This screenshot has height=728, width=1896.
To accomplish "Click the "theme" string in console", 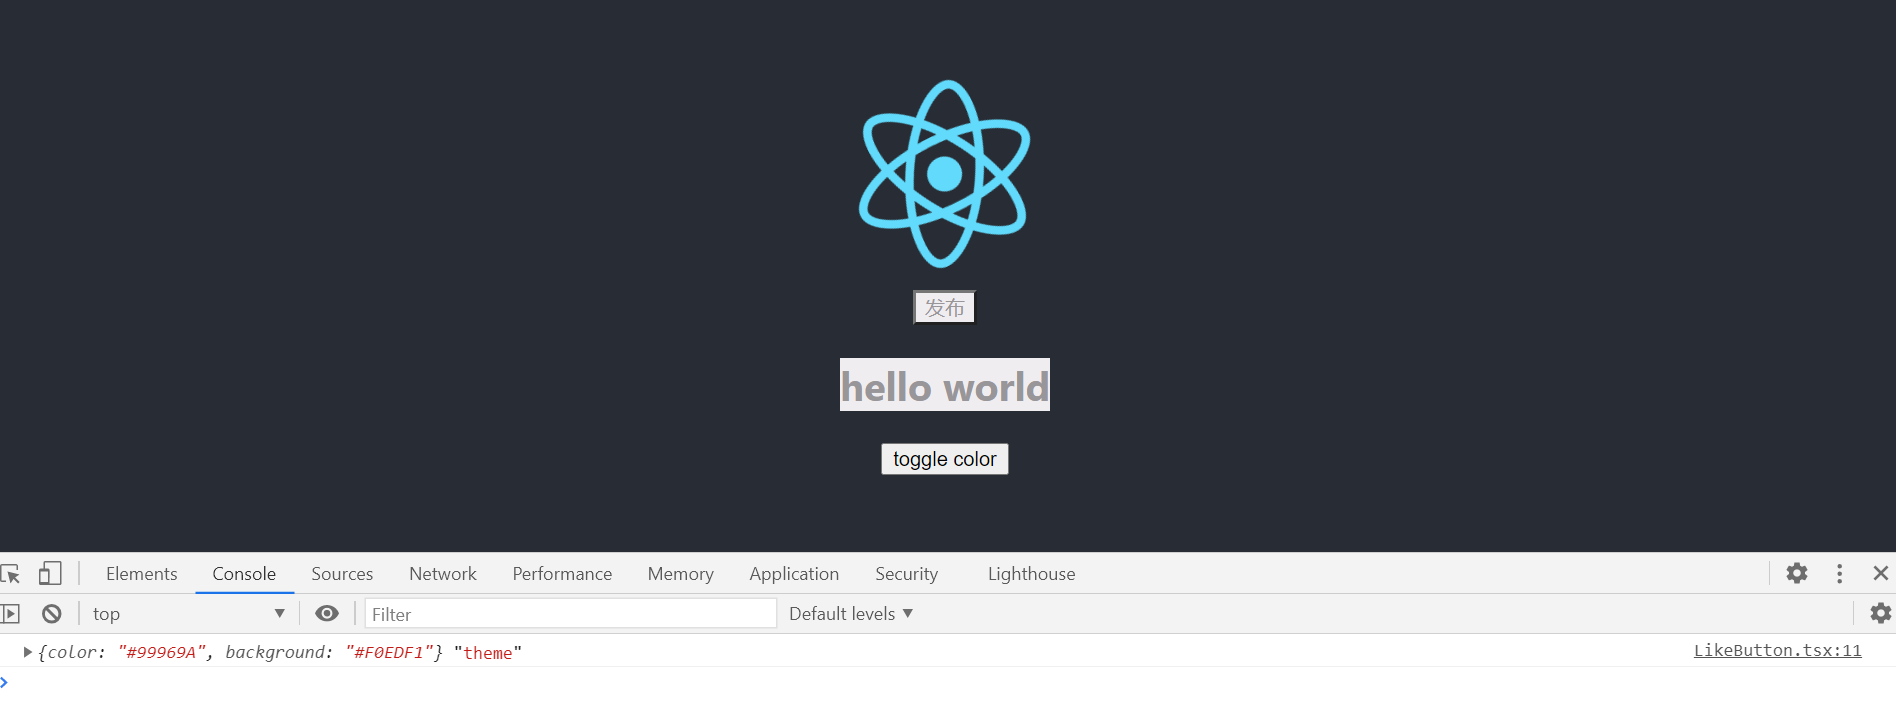I will [488, 652].
